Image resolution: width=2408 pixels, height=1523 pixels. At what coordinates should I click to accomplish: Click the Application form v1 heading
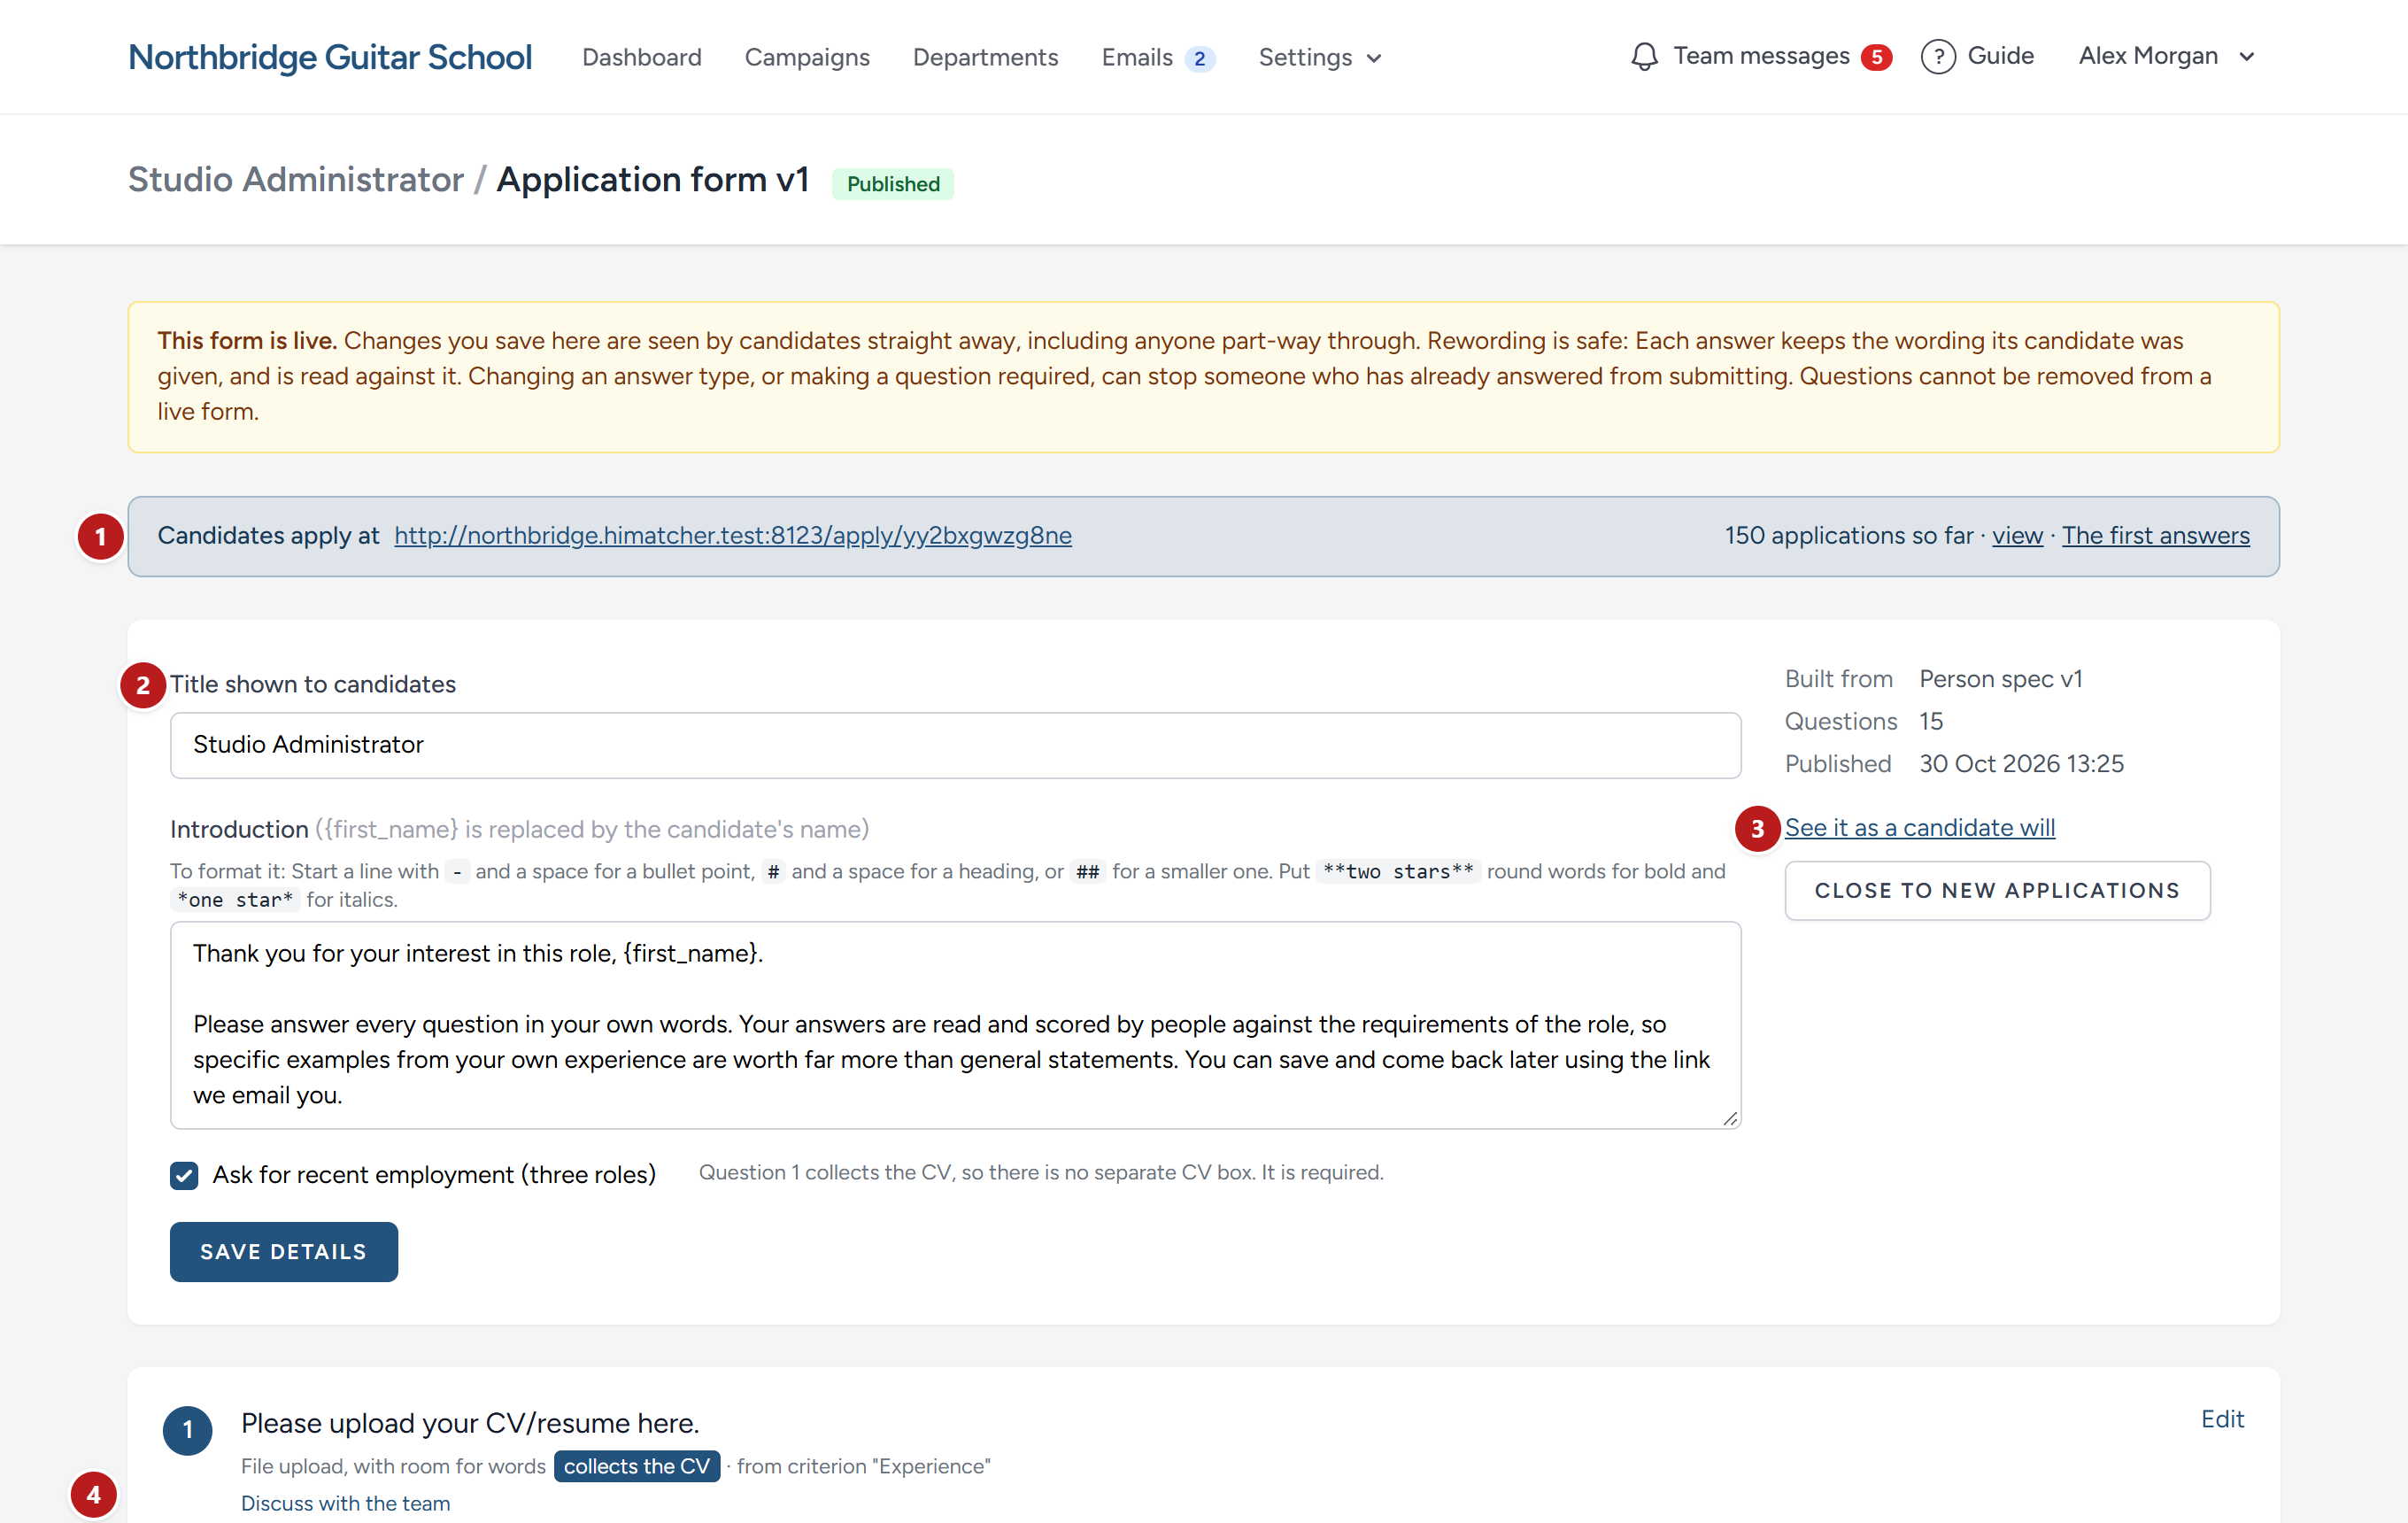(x=653, y=180)
